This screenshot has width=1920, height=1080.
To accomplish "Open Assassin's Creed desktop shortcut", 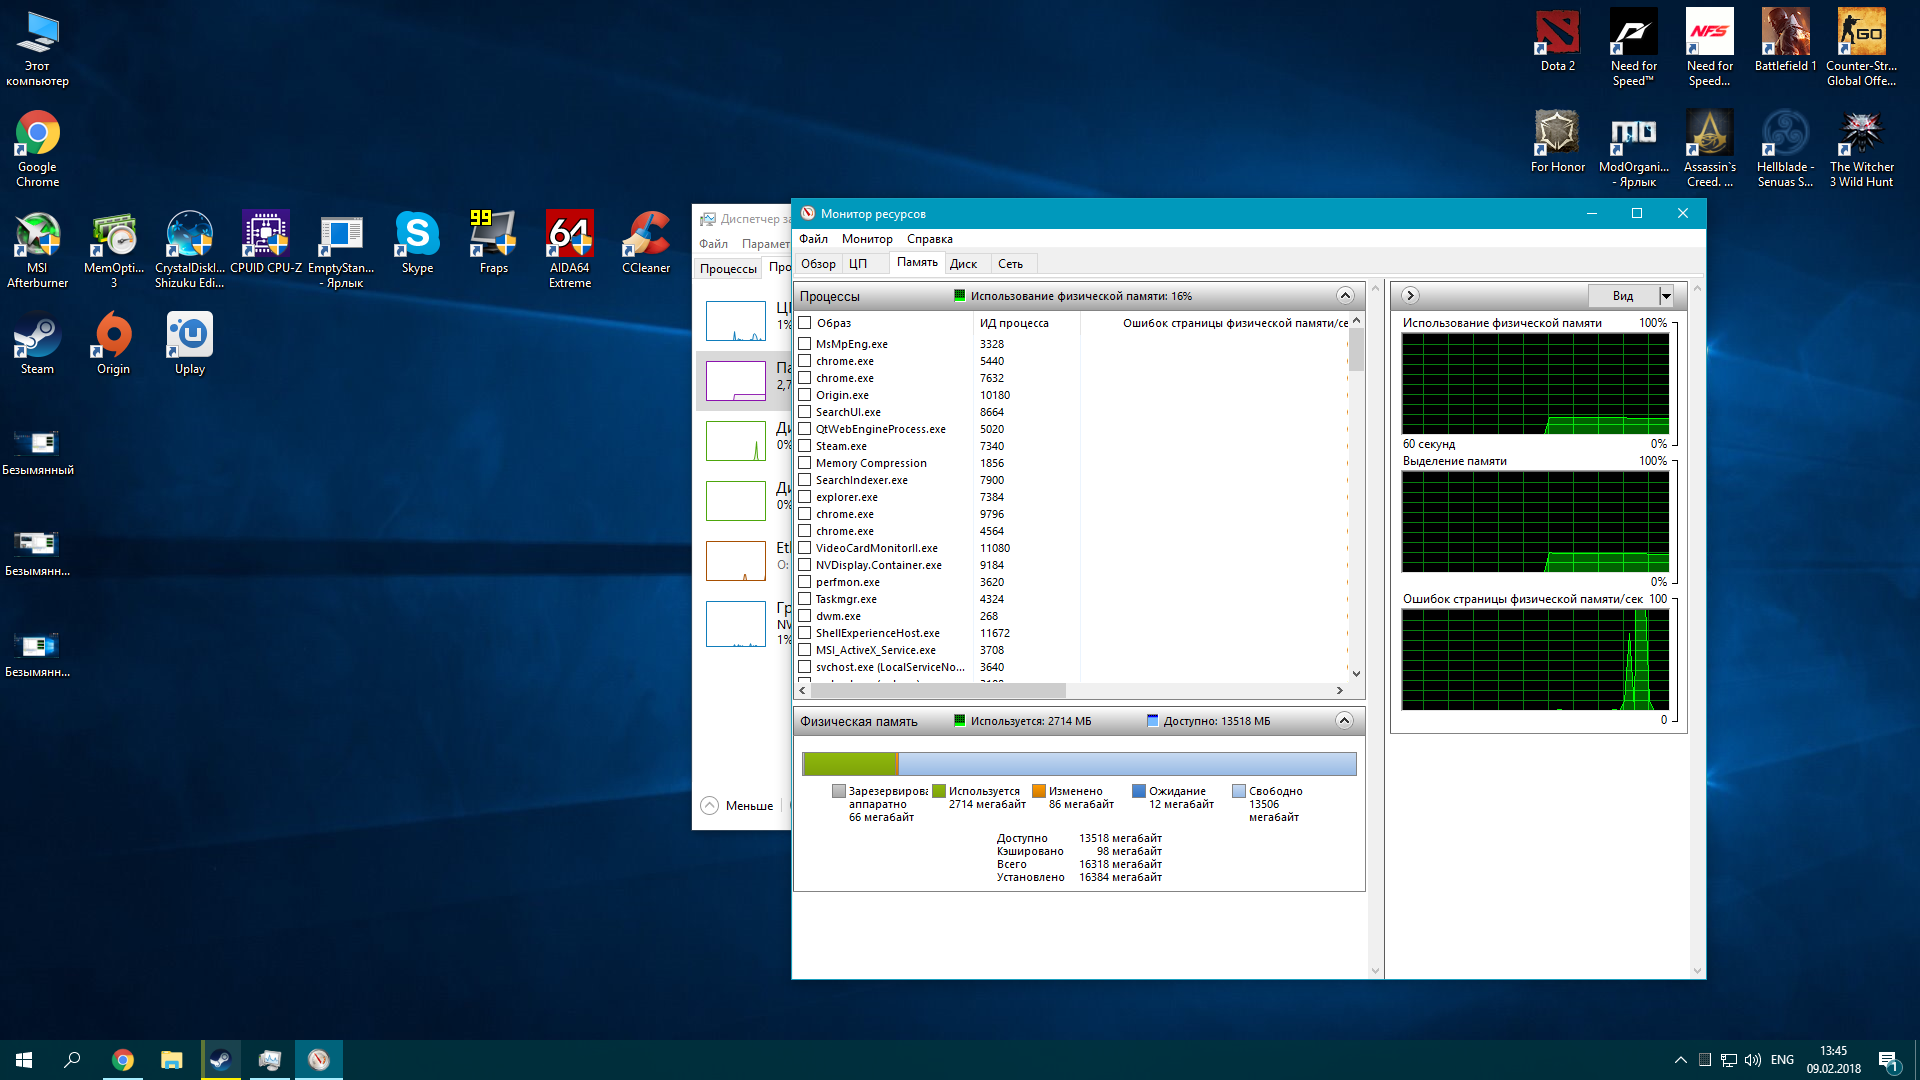I will tap(1709, 148).
